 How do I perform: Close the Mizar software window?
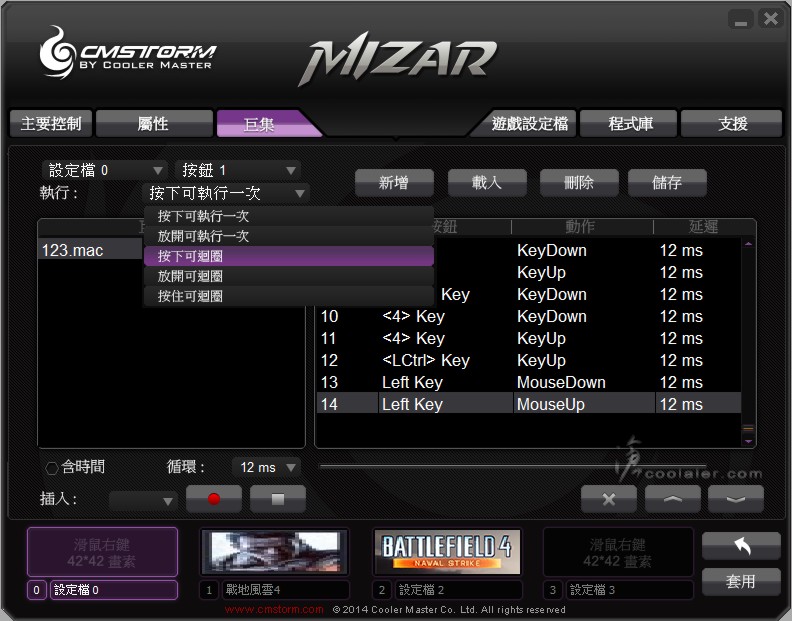pos(771,19)
